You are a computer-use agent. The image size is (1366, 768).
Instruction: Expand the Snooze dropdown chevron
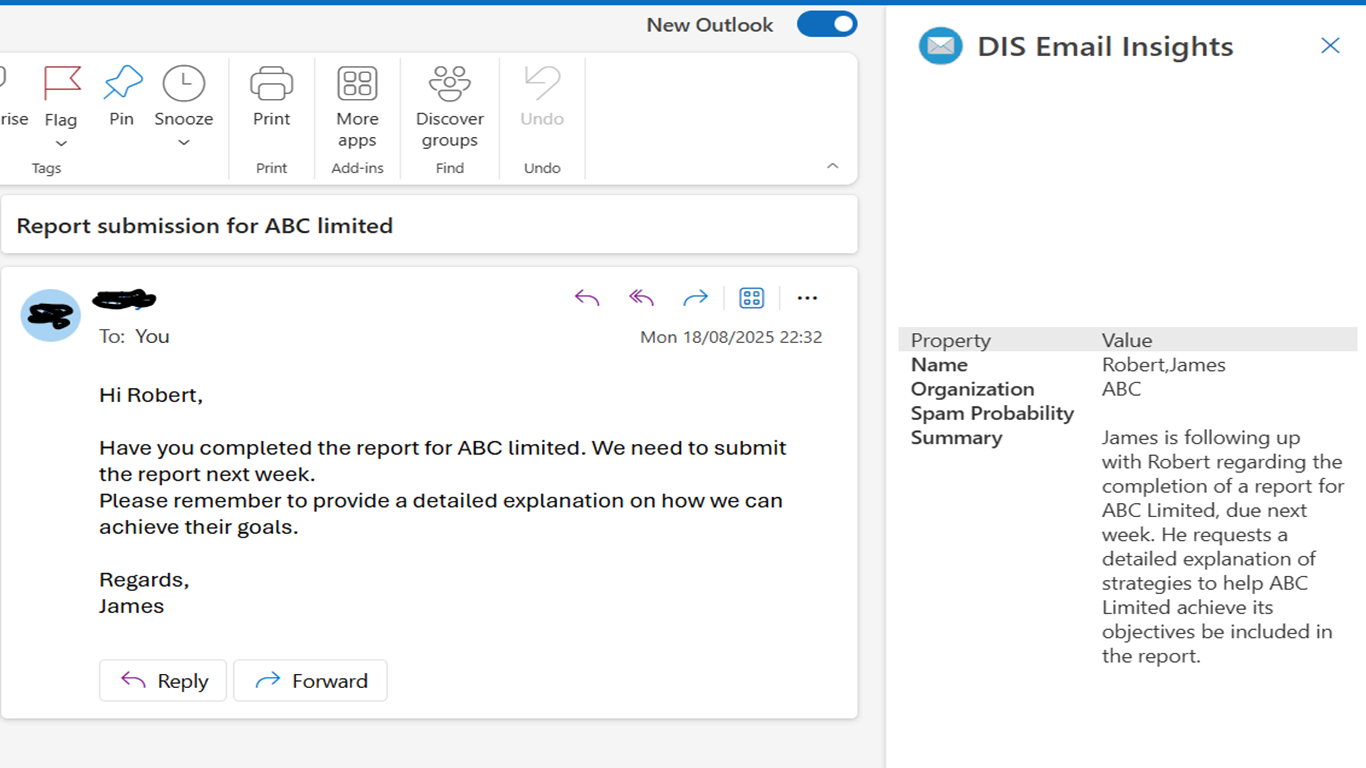tap(184, 143)
